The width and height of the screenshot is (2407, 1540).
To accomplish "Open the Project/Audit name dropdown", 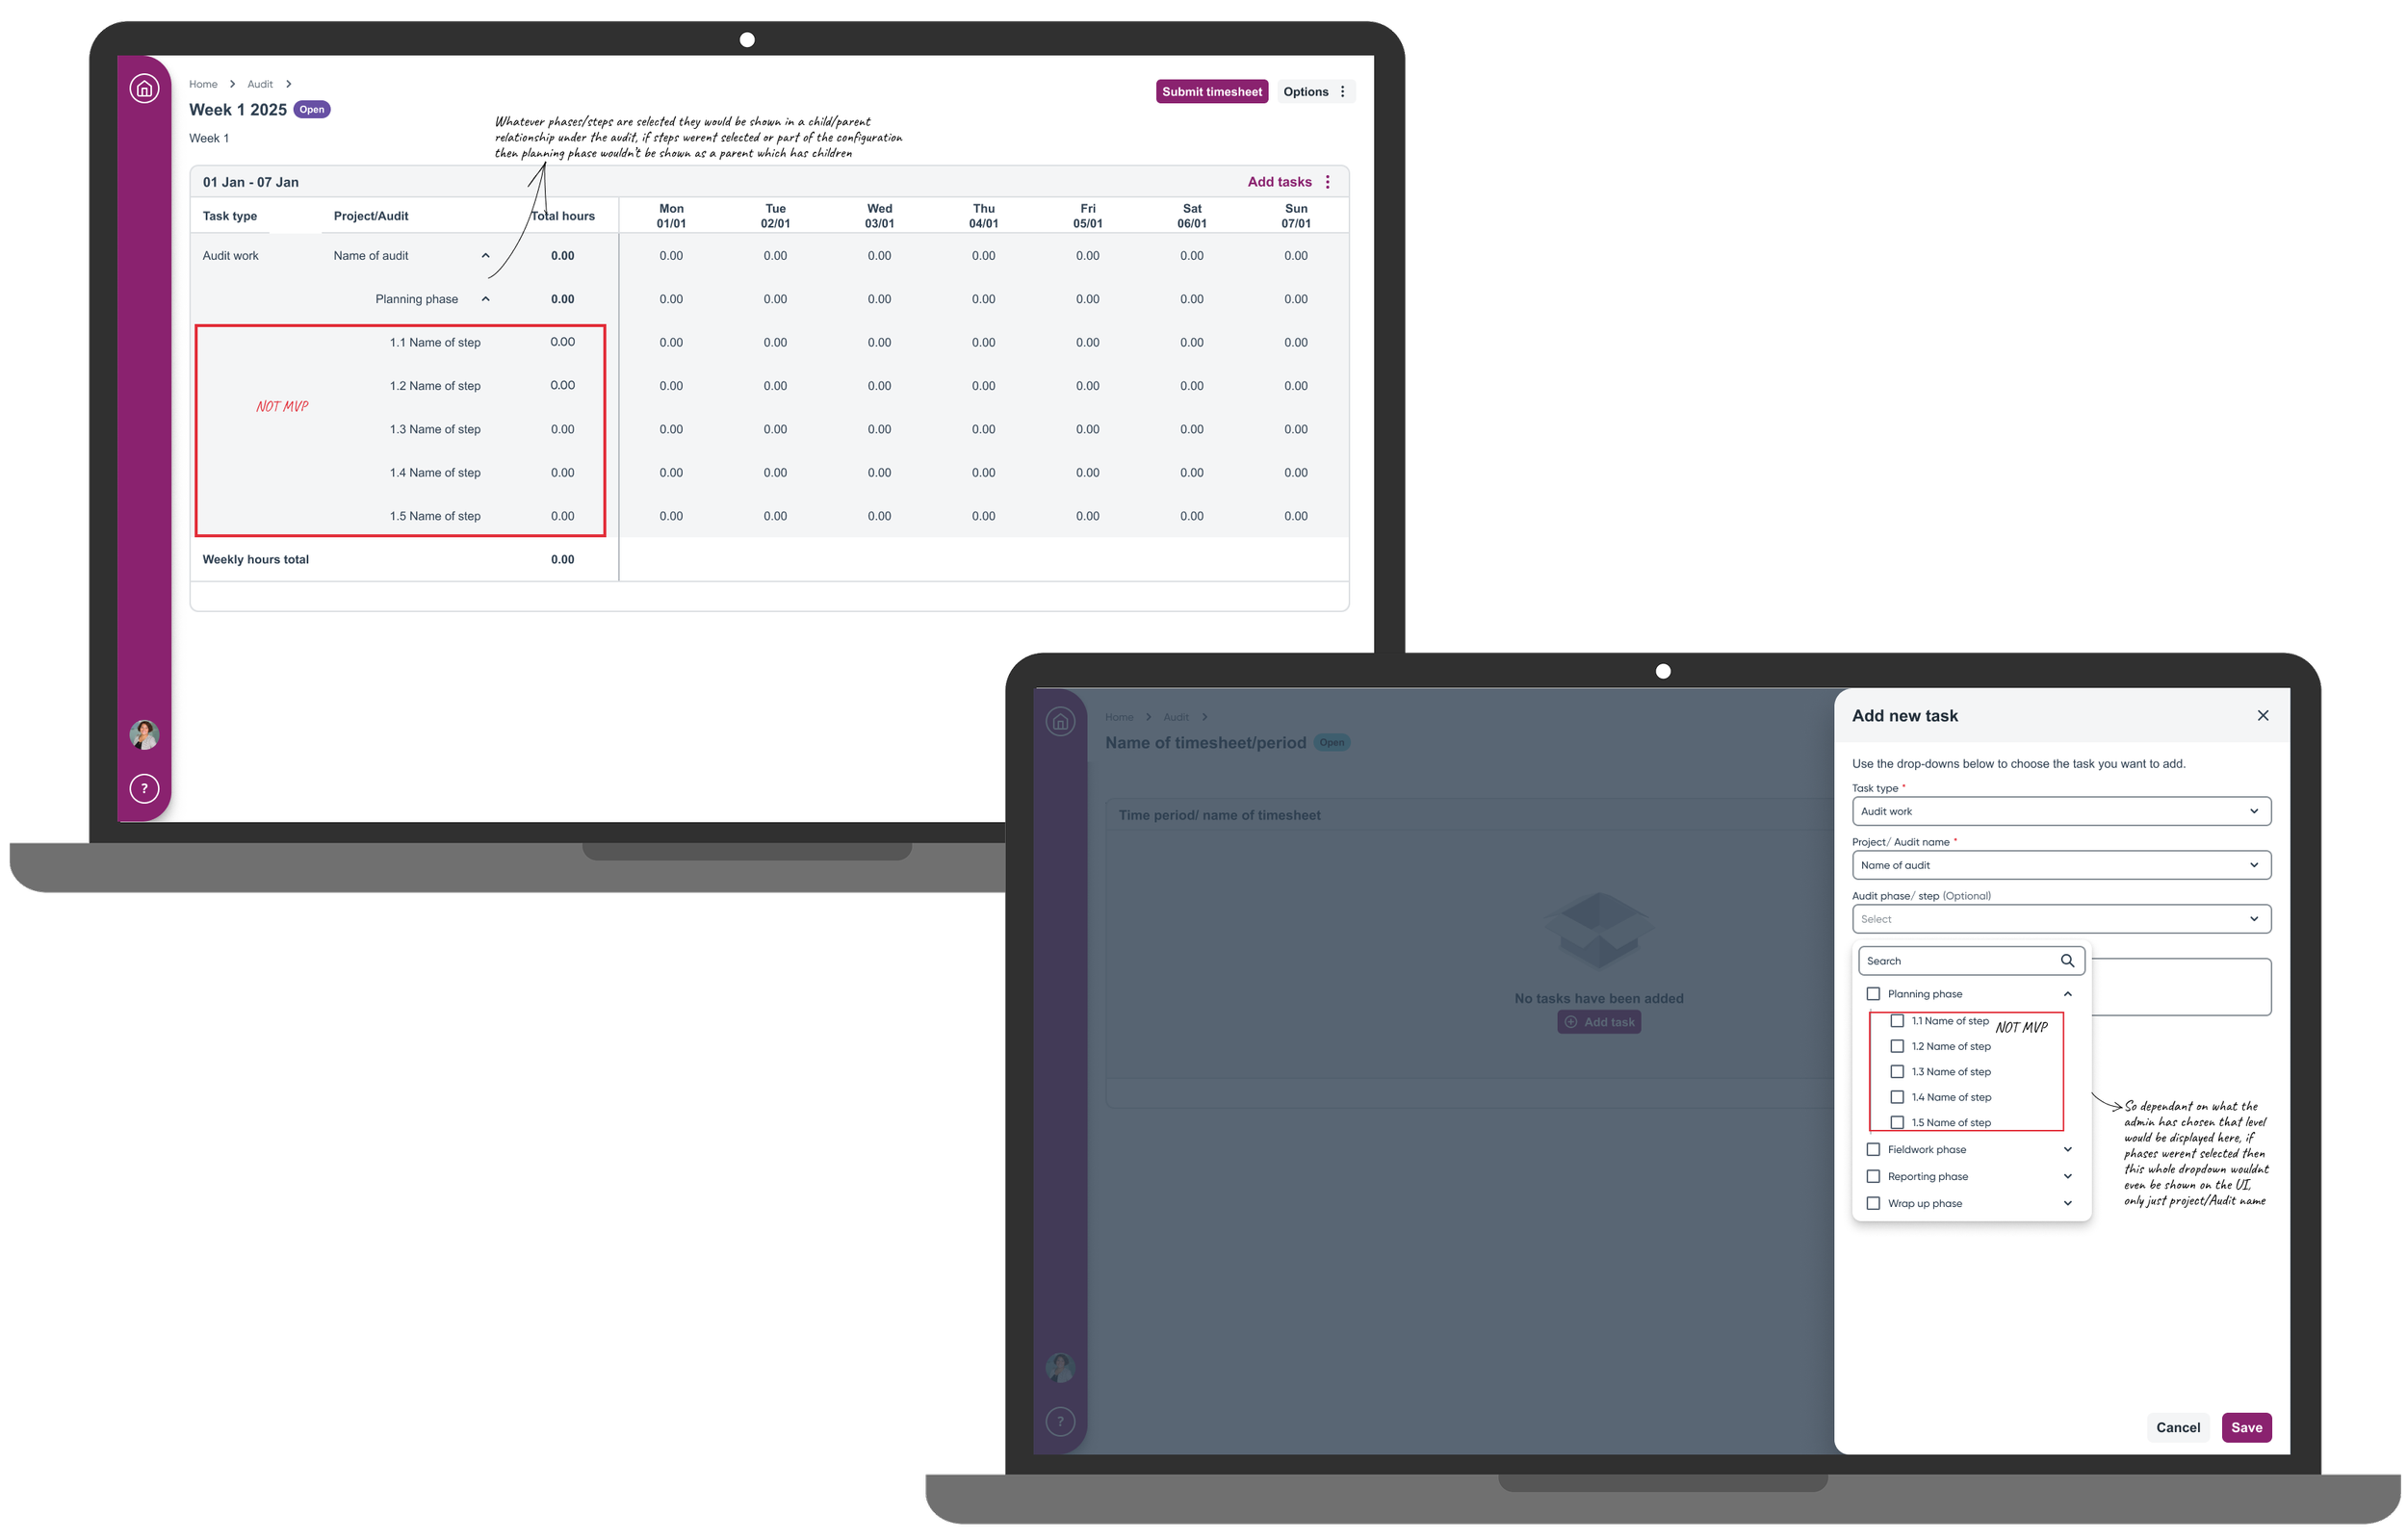I will tap(2061, 866).
